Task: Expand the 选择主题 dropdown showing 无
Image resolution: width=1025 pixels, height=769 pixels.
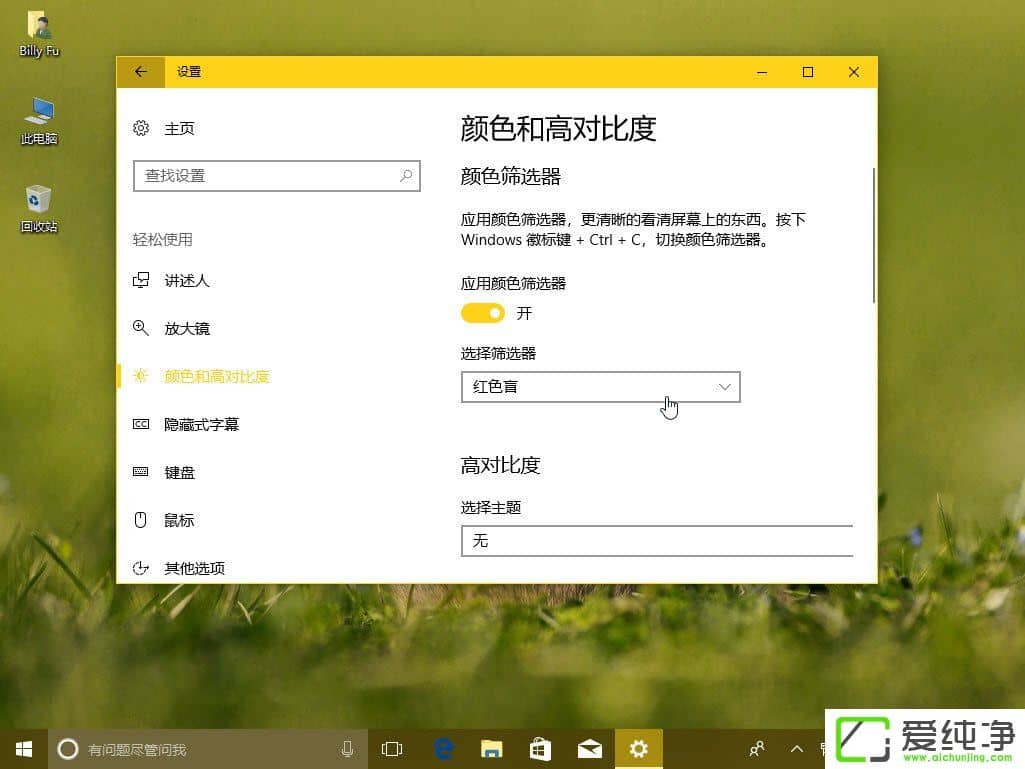Action: coord(657,541)
